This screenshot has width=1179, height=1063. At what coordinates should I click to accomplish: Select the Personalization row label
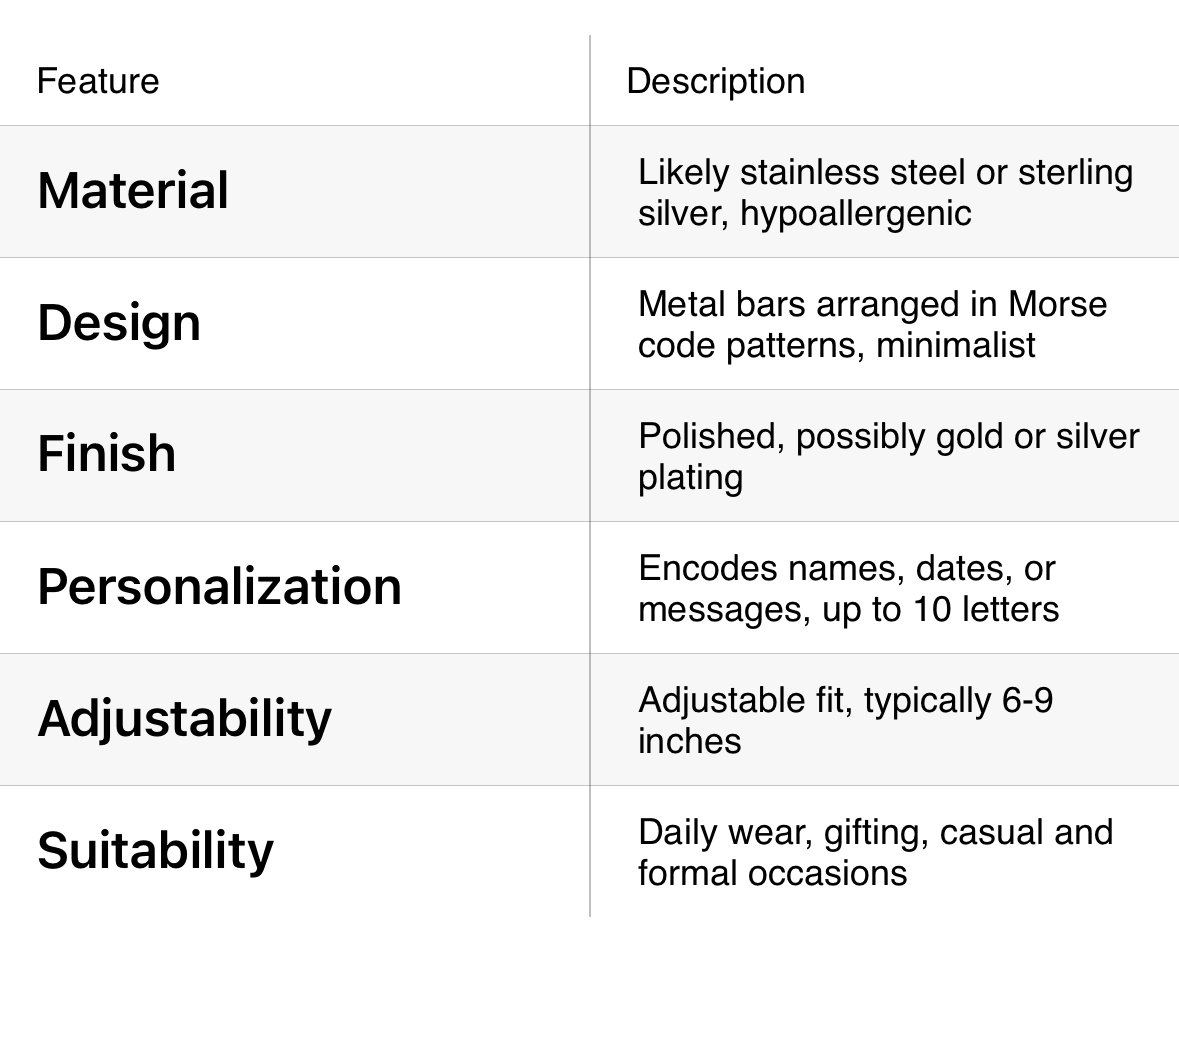pyautogui.click(x=219, y=586)
